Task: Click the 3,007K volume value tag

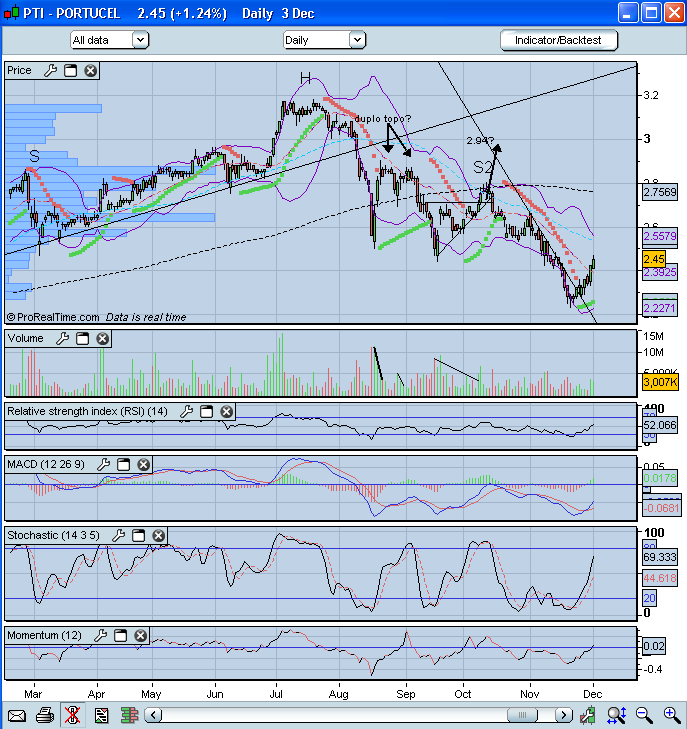Action: pyautogui.click(x=660, y=382)
